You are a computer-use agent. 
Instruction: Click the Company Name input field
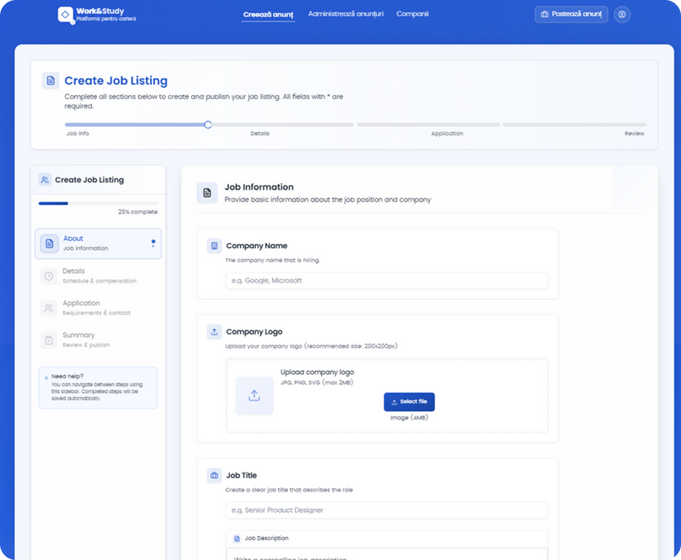pyautogui.click(x=387, y=281)
